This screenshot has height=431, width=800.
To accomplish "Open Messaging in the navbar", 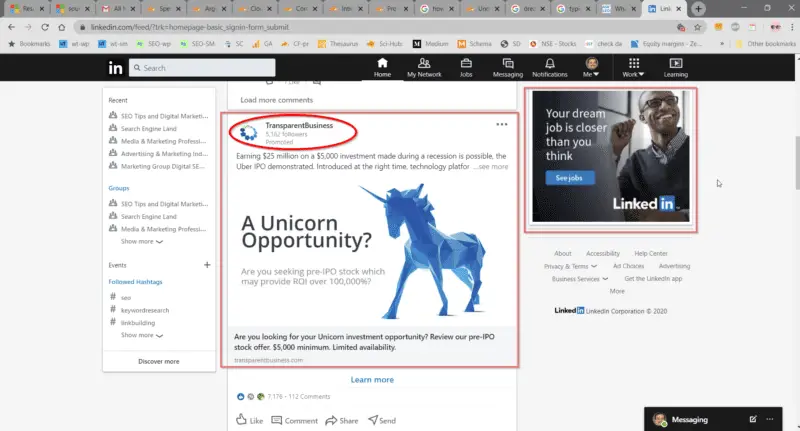I will pos(508,67).
